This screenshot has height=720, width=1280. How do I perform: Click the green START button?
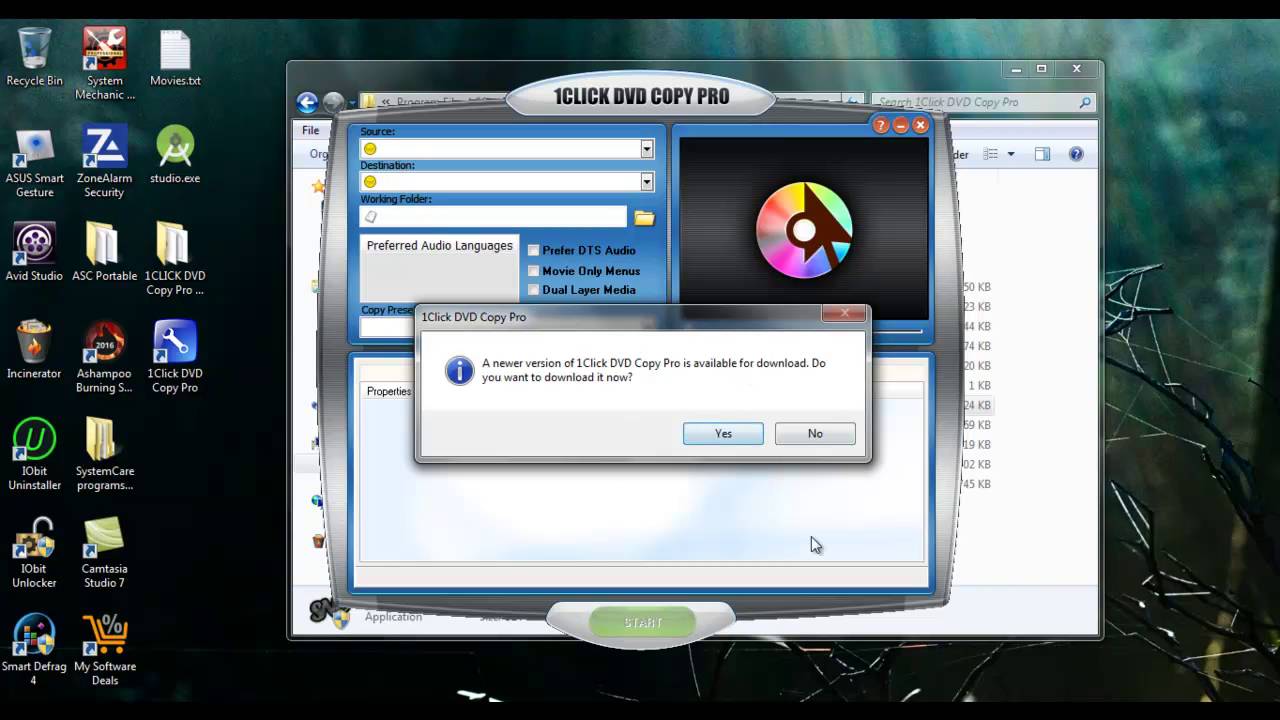(643, 622)
